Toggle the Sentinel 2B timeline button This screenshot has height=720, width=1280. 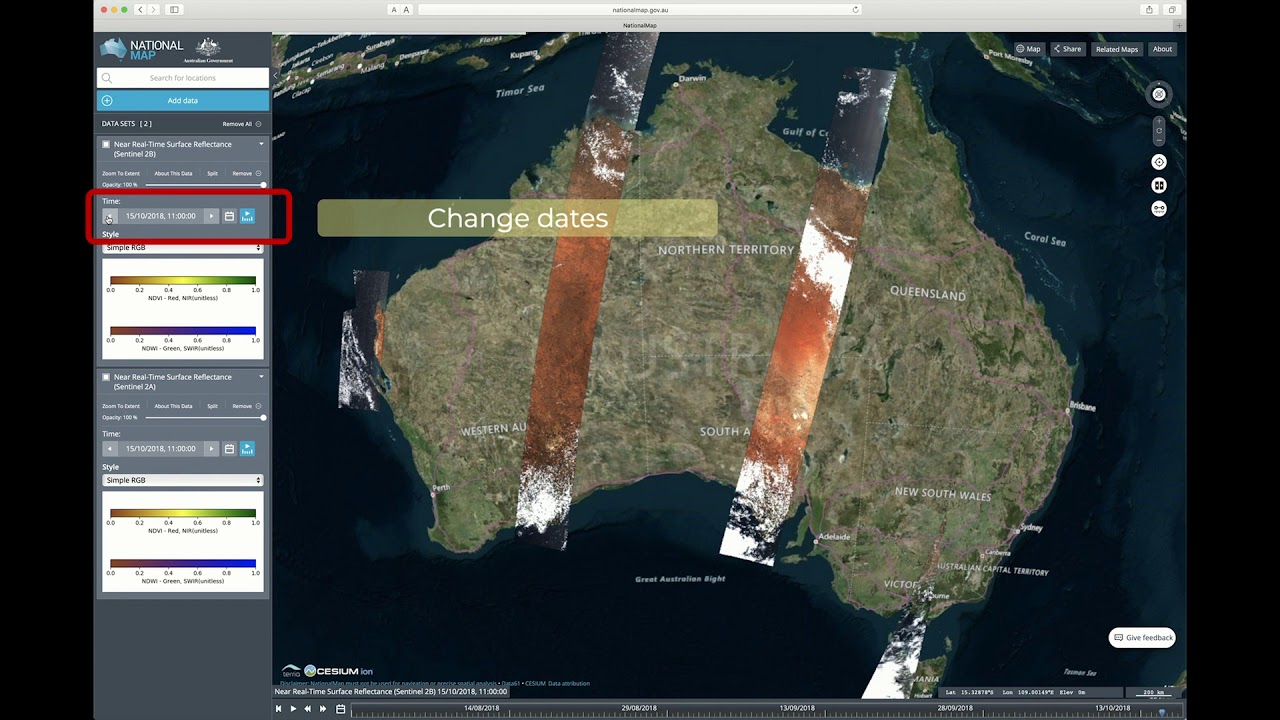pyautogui.click(x=247, y=216)
